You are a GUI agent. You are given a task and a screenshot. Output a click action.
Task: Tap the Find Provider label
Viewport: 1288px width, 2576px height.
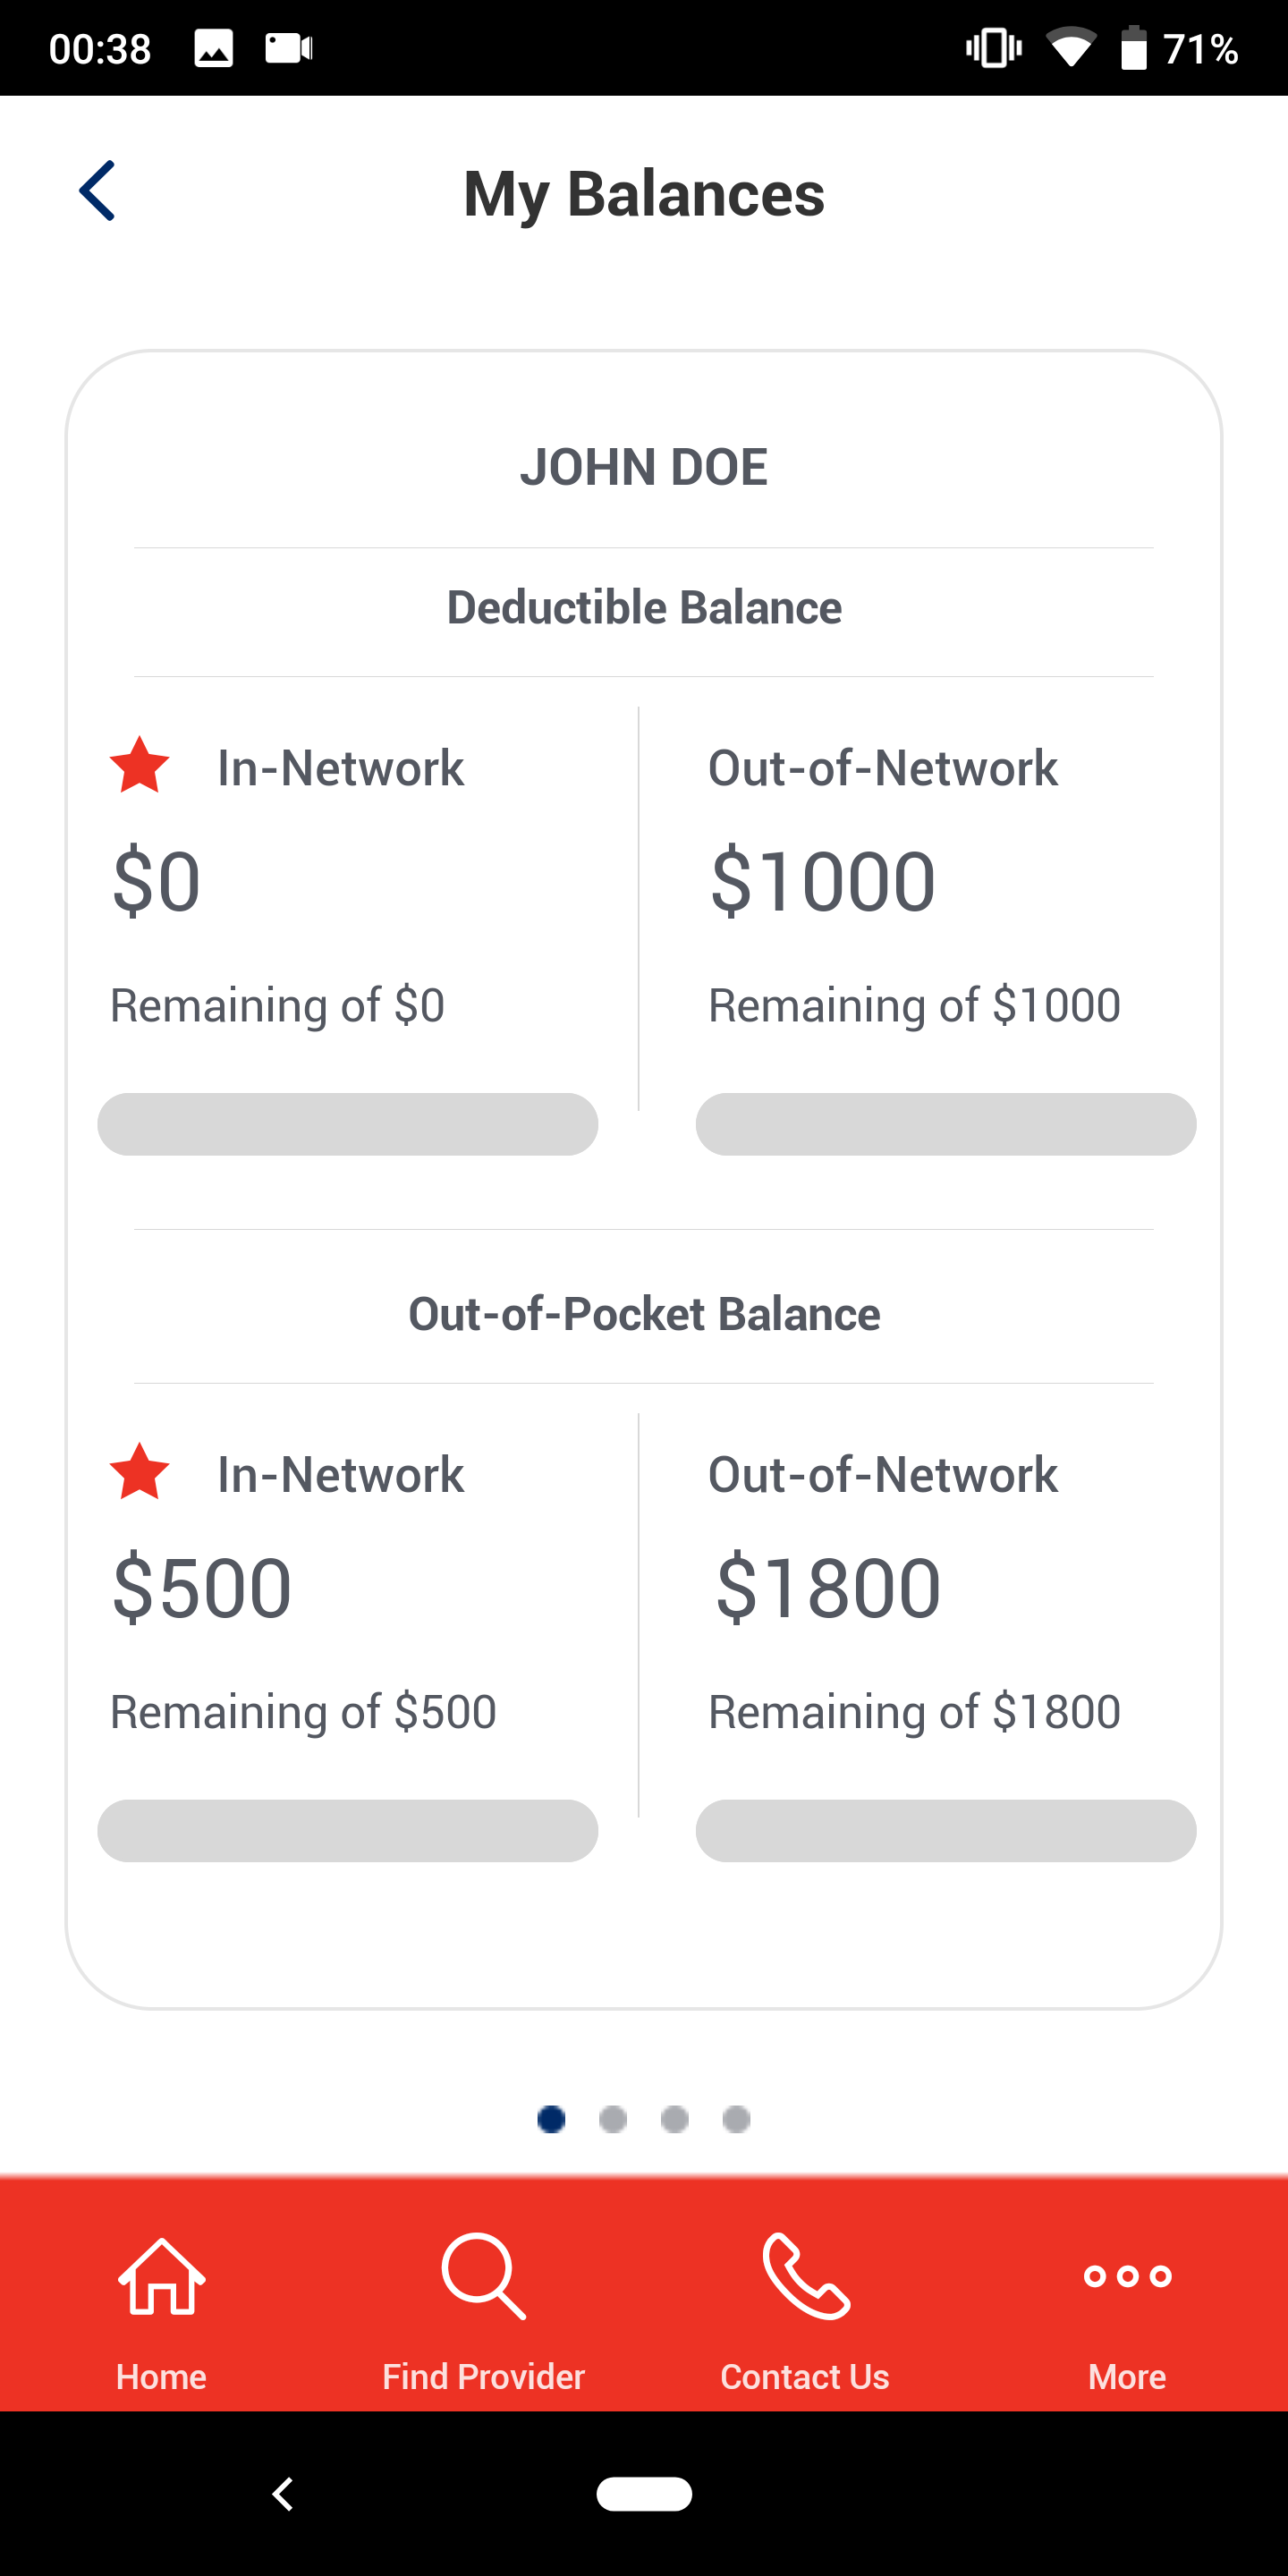coord(484,2377)
